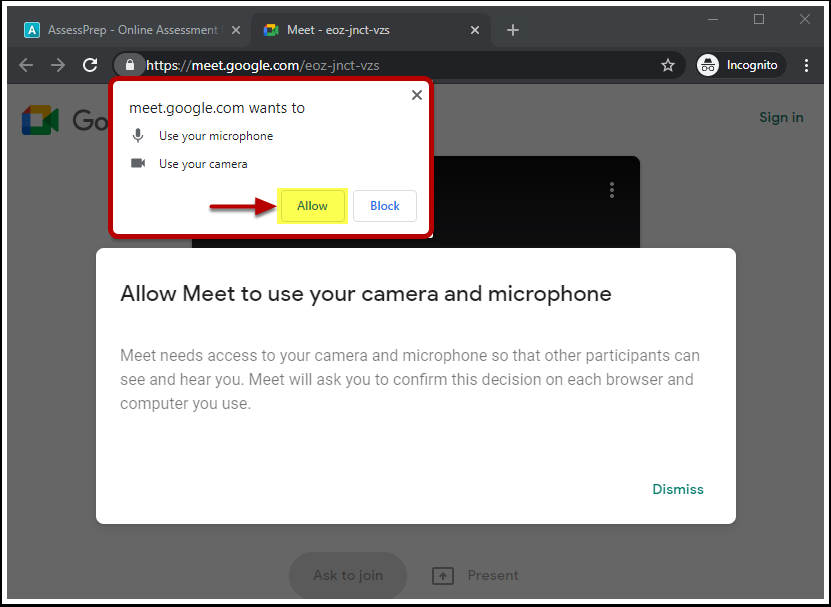Viewport: 831px width, 607px height.
Task: Click the microphone icon in the popup
Action: point(138,136)
